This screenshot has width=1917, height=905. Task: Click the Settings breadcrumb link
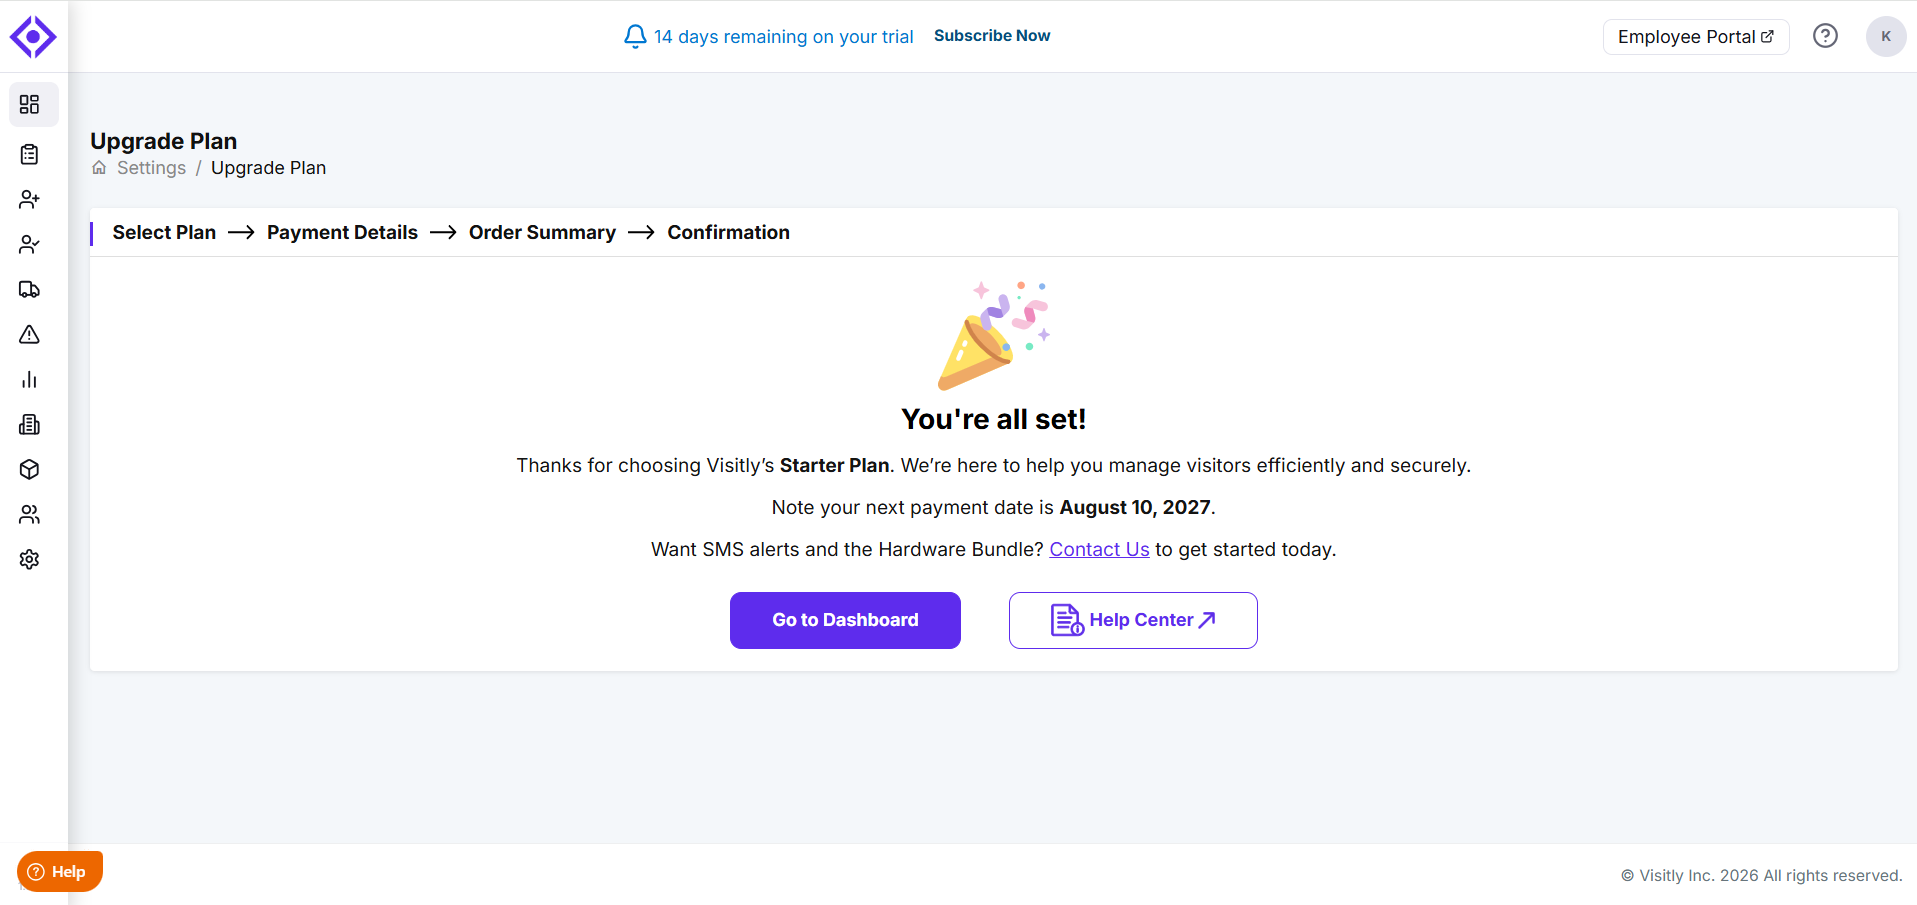151,168
